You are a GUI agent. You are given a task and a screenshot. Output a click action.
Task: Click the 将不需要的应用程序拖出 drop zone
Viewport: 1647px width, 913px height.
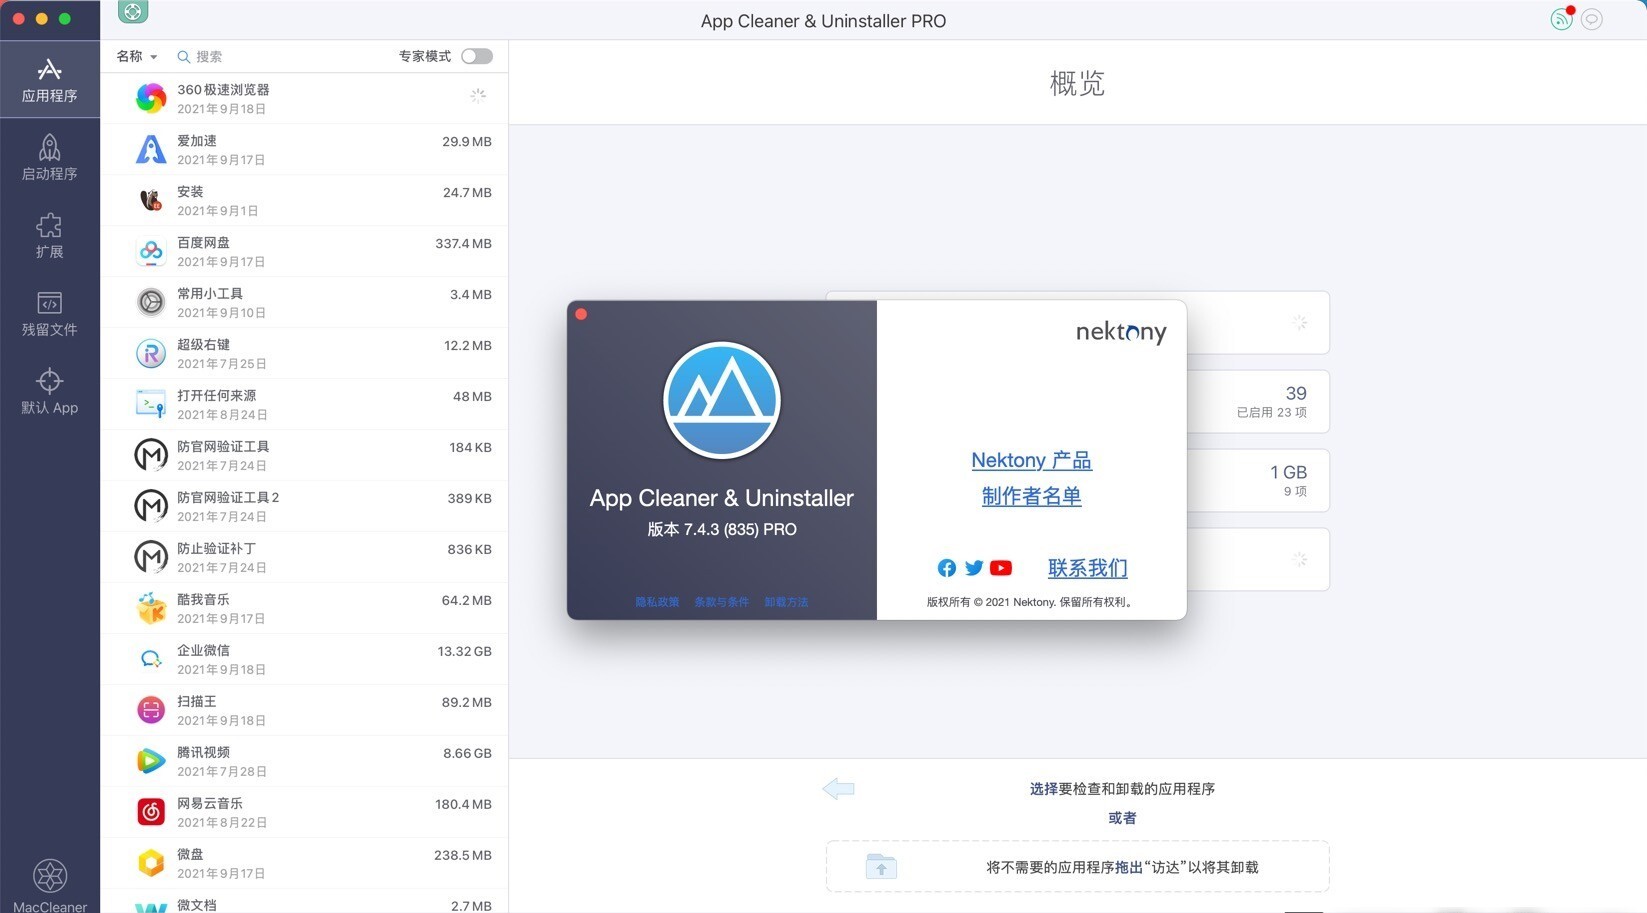pos(1077,867)
